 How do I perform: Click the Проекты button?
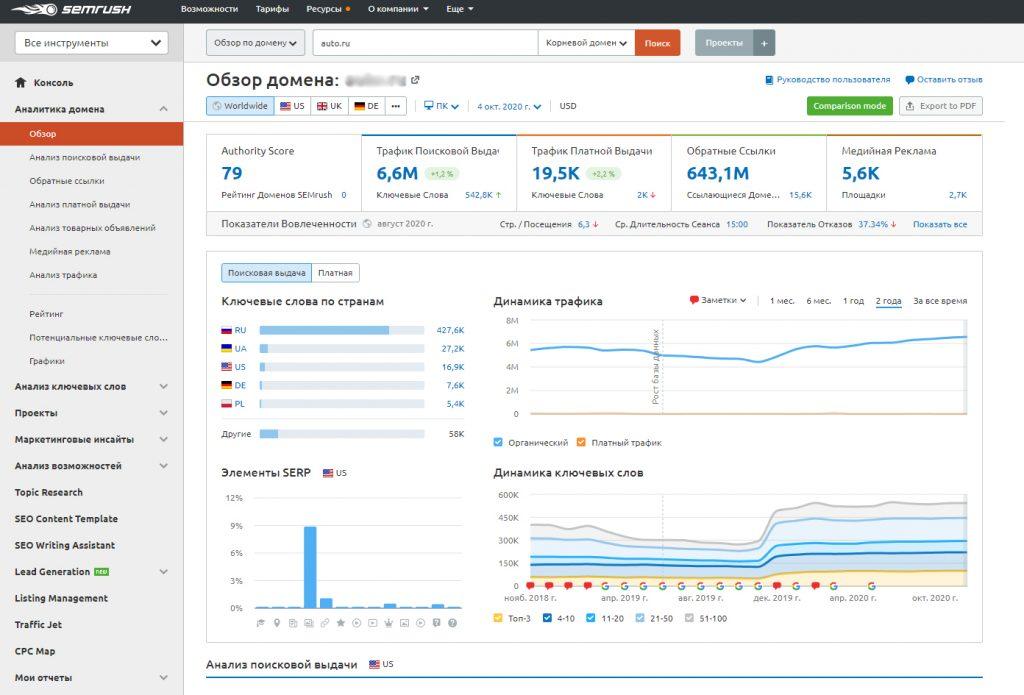click(x=724, y=43)
